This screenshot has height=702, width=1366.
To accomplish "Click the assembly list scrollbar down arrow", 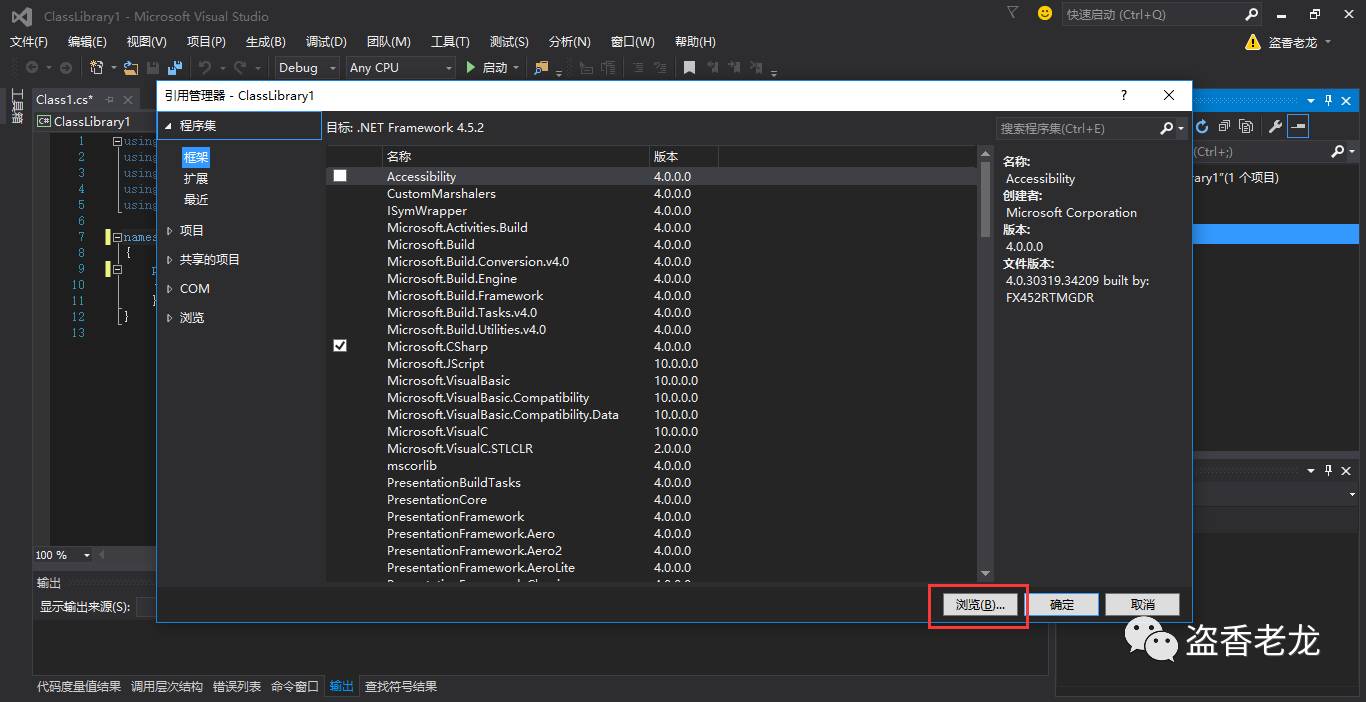I will 985,573.
